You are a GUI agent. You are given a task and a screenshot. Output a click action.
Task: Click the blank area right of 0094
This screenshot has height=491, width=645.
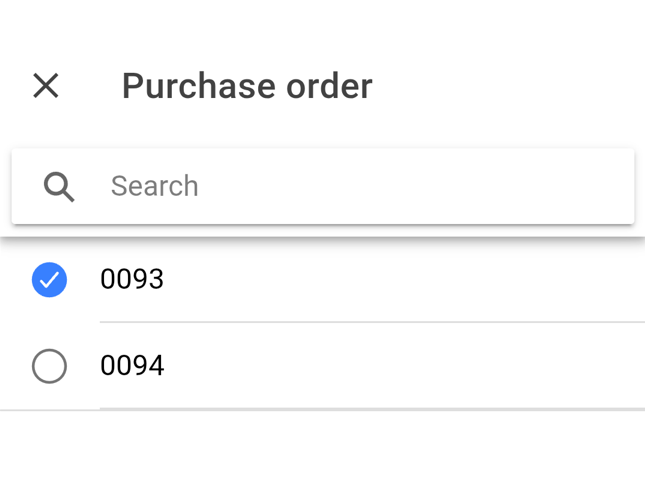click(x=450, y=366)
